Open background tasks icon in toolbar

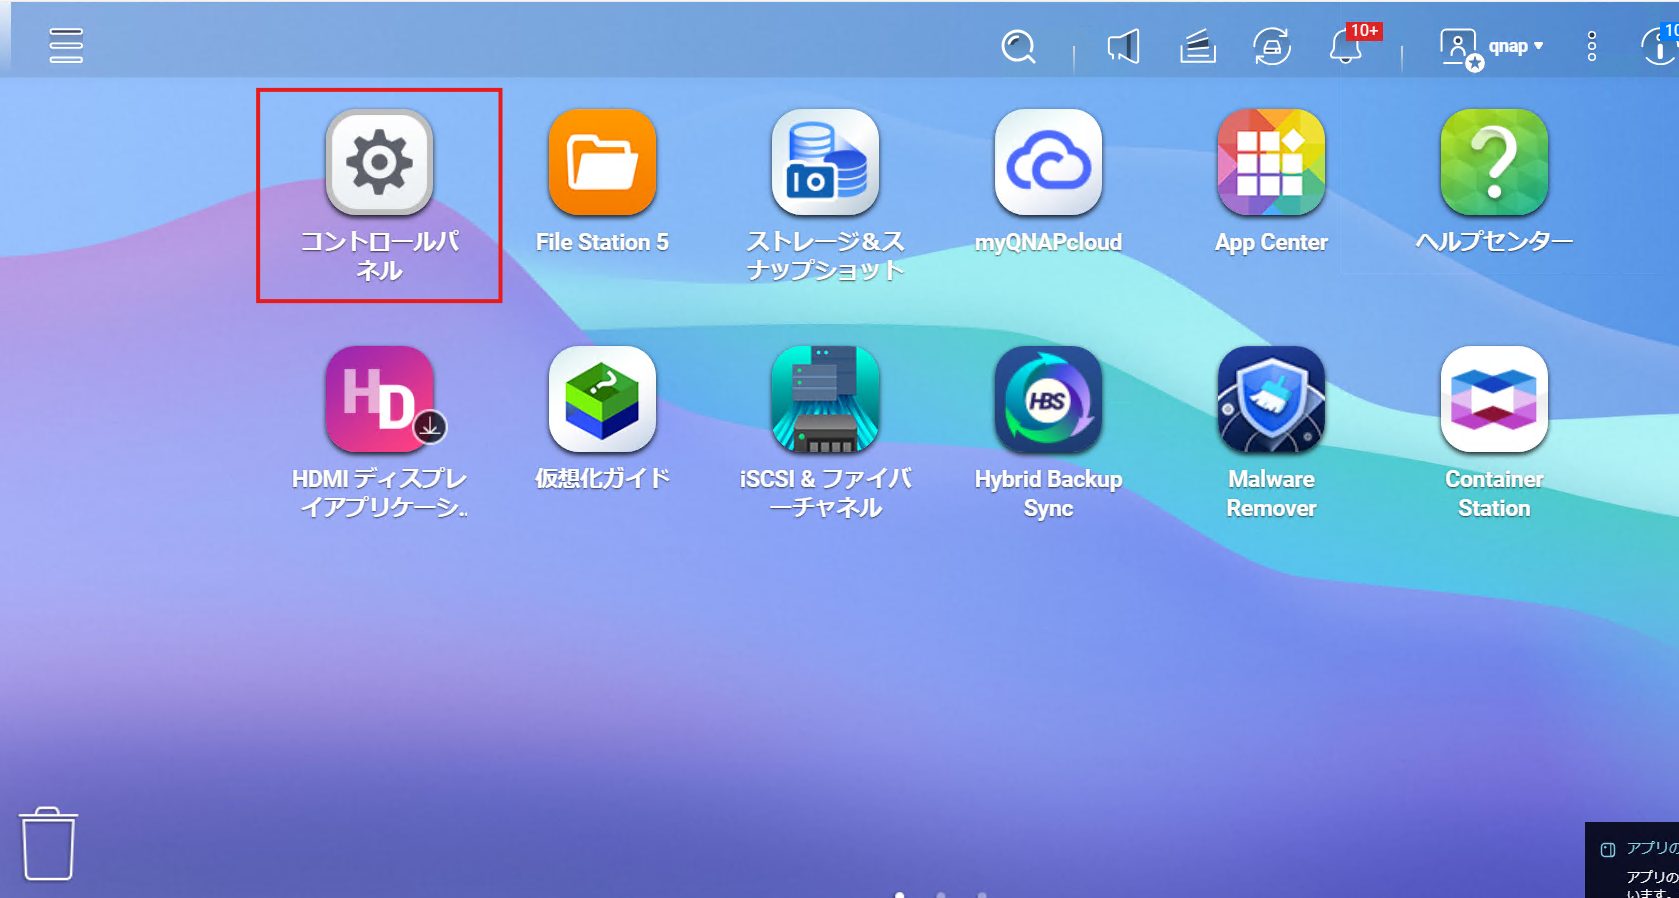[1197, 46]
